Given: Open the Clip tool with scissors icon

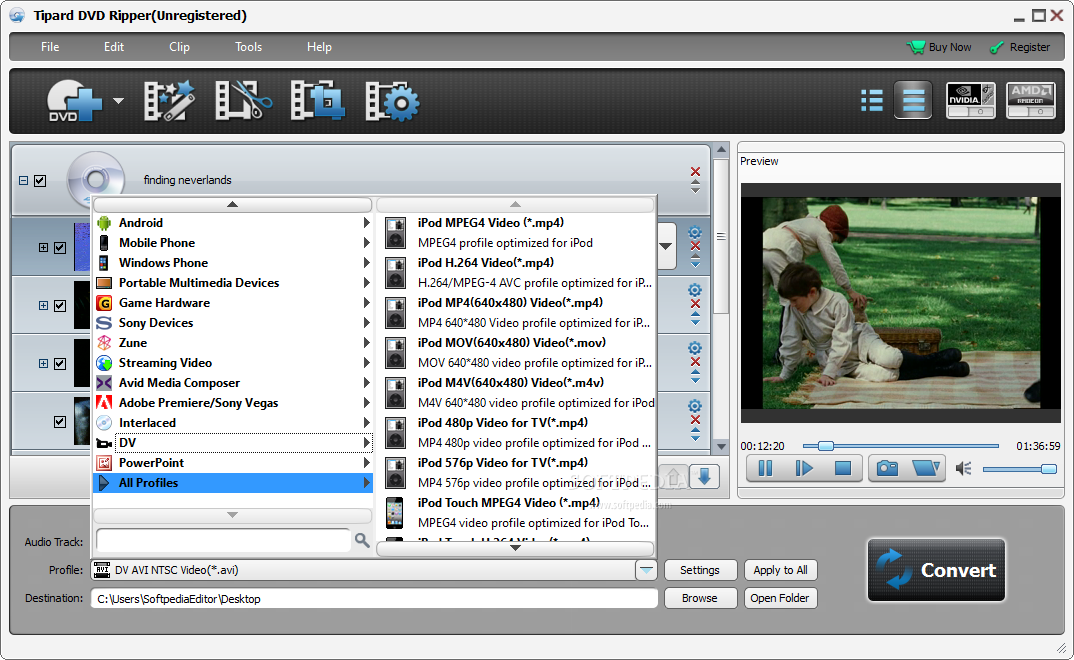Looking at the screenshot, I should tap(243, 101).
